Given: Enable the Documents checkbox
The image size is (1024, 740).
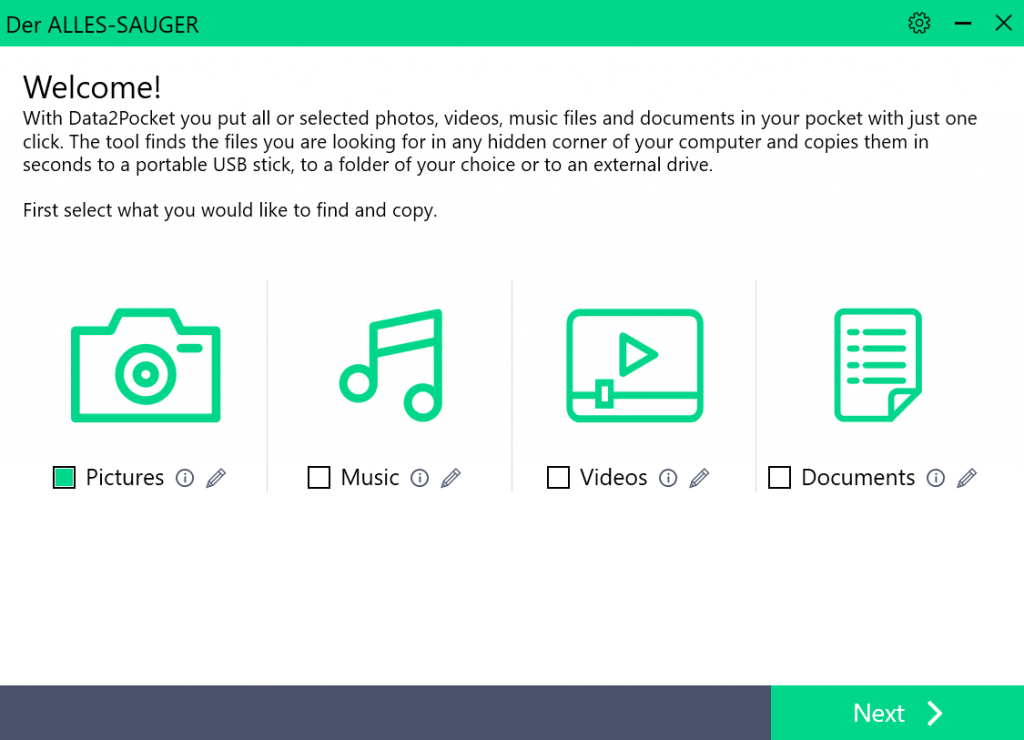Looking at the screenshot, I should pyautogui.click(x=779, y=477).
